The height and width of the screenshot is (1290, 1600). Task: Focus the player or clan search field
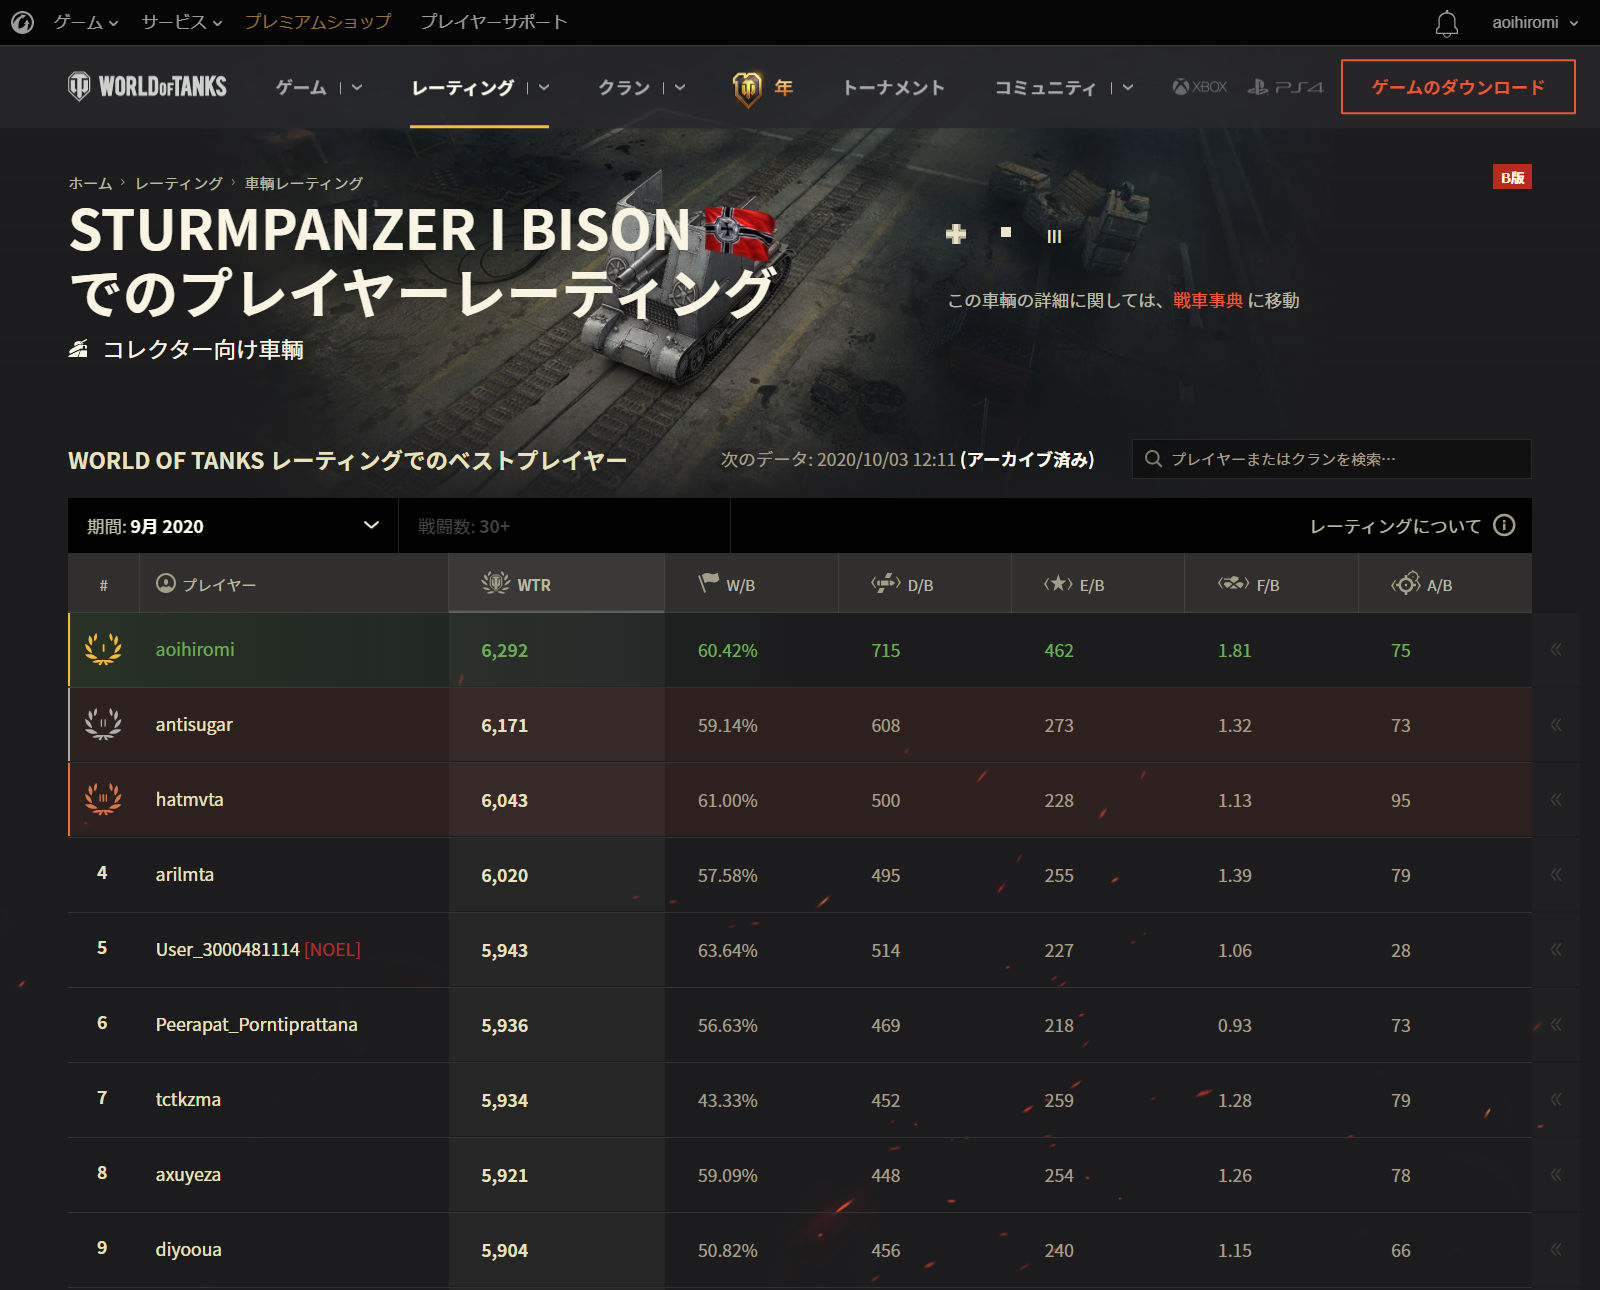click(1331, 459)
